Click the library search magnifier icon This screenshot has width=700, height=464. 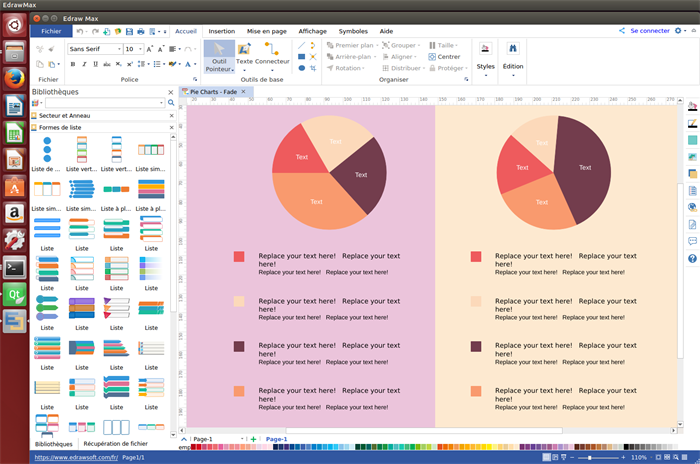pos(171,103)
